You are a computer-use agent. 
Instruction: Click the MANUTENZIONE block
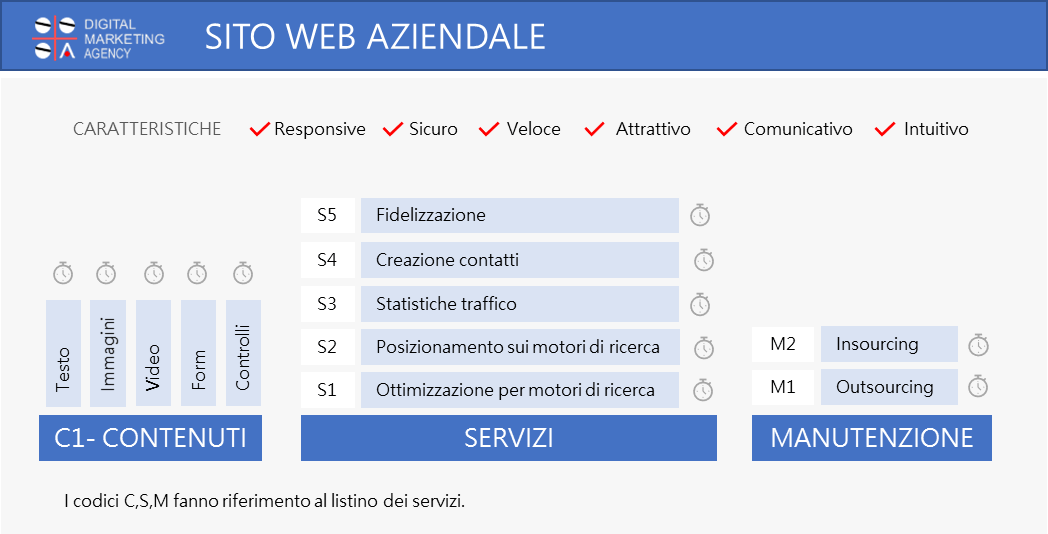(x=872, y=438)
